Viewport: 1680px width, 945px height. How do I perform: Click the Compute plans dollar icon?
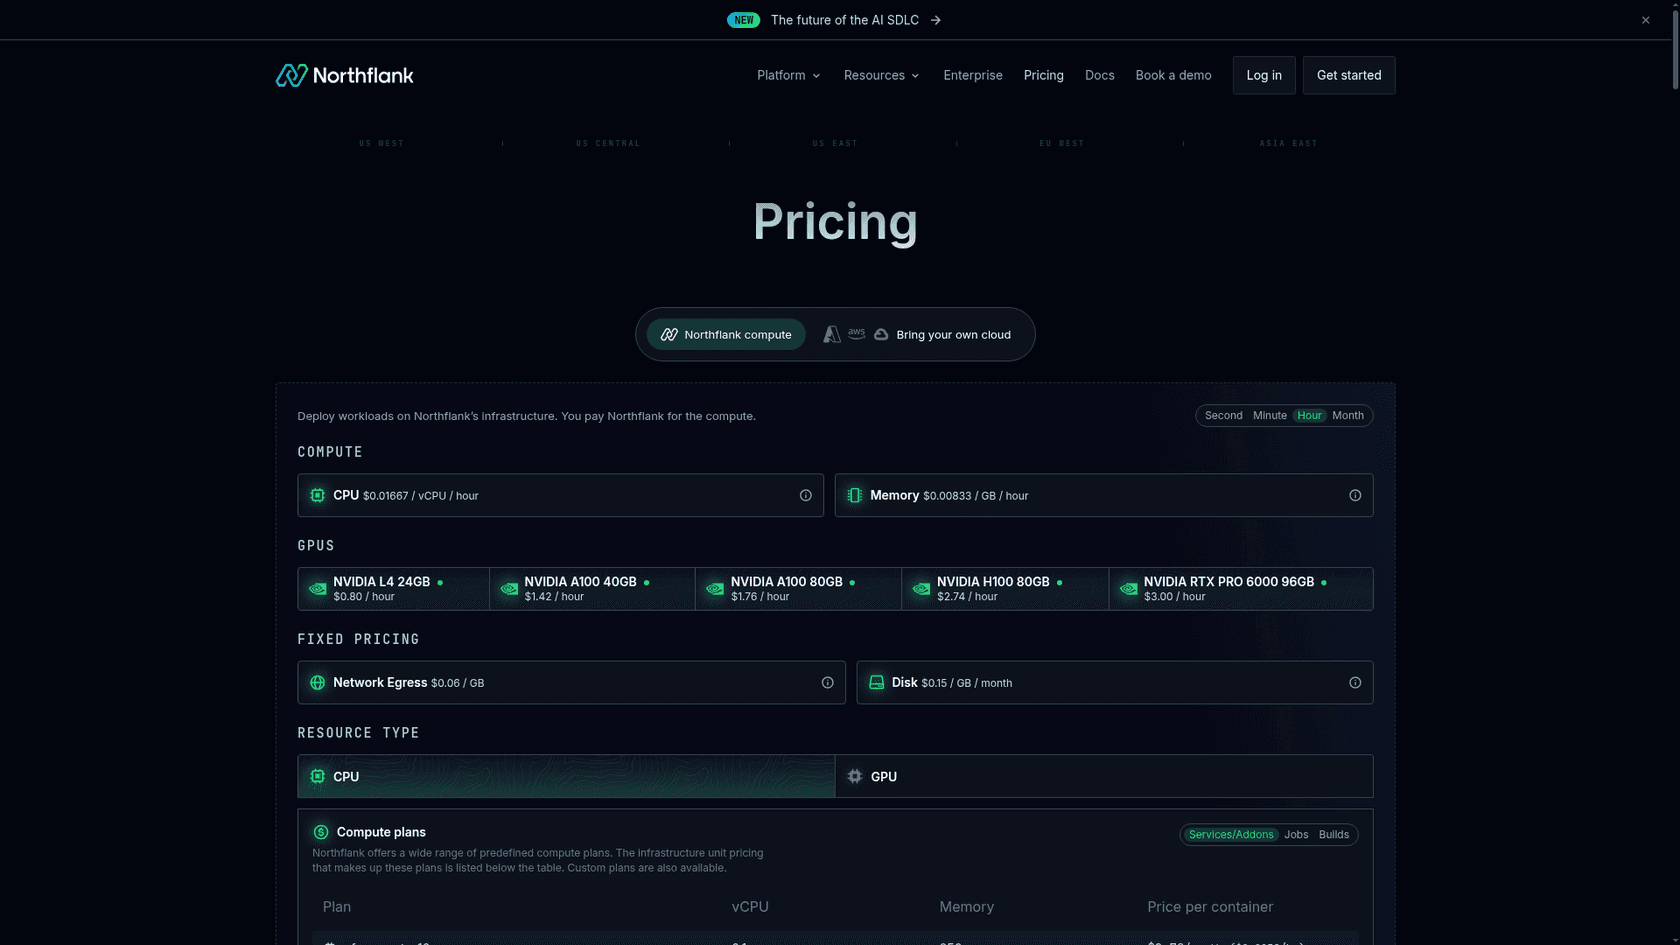click(x=321, y=832)
